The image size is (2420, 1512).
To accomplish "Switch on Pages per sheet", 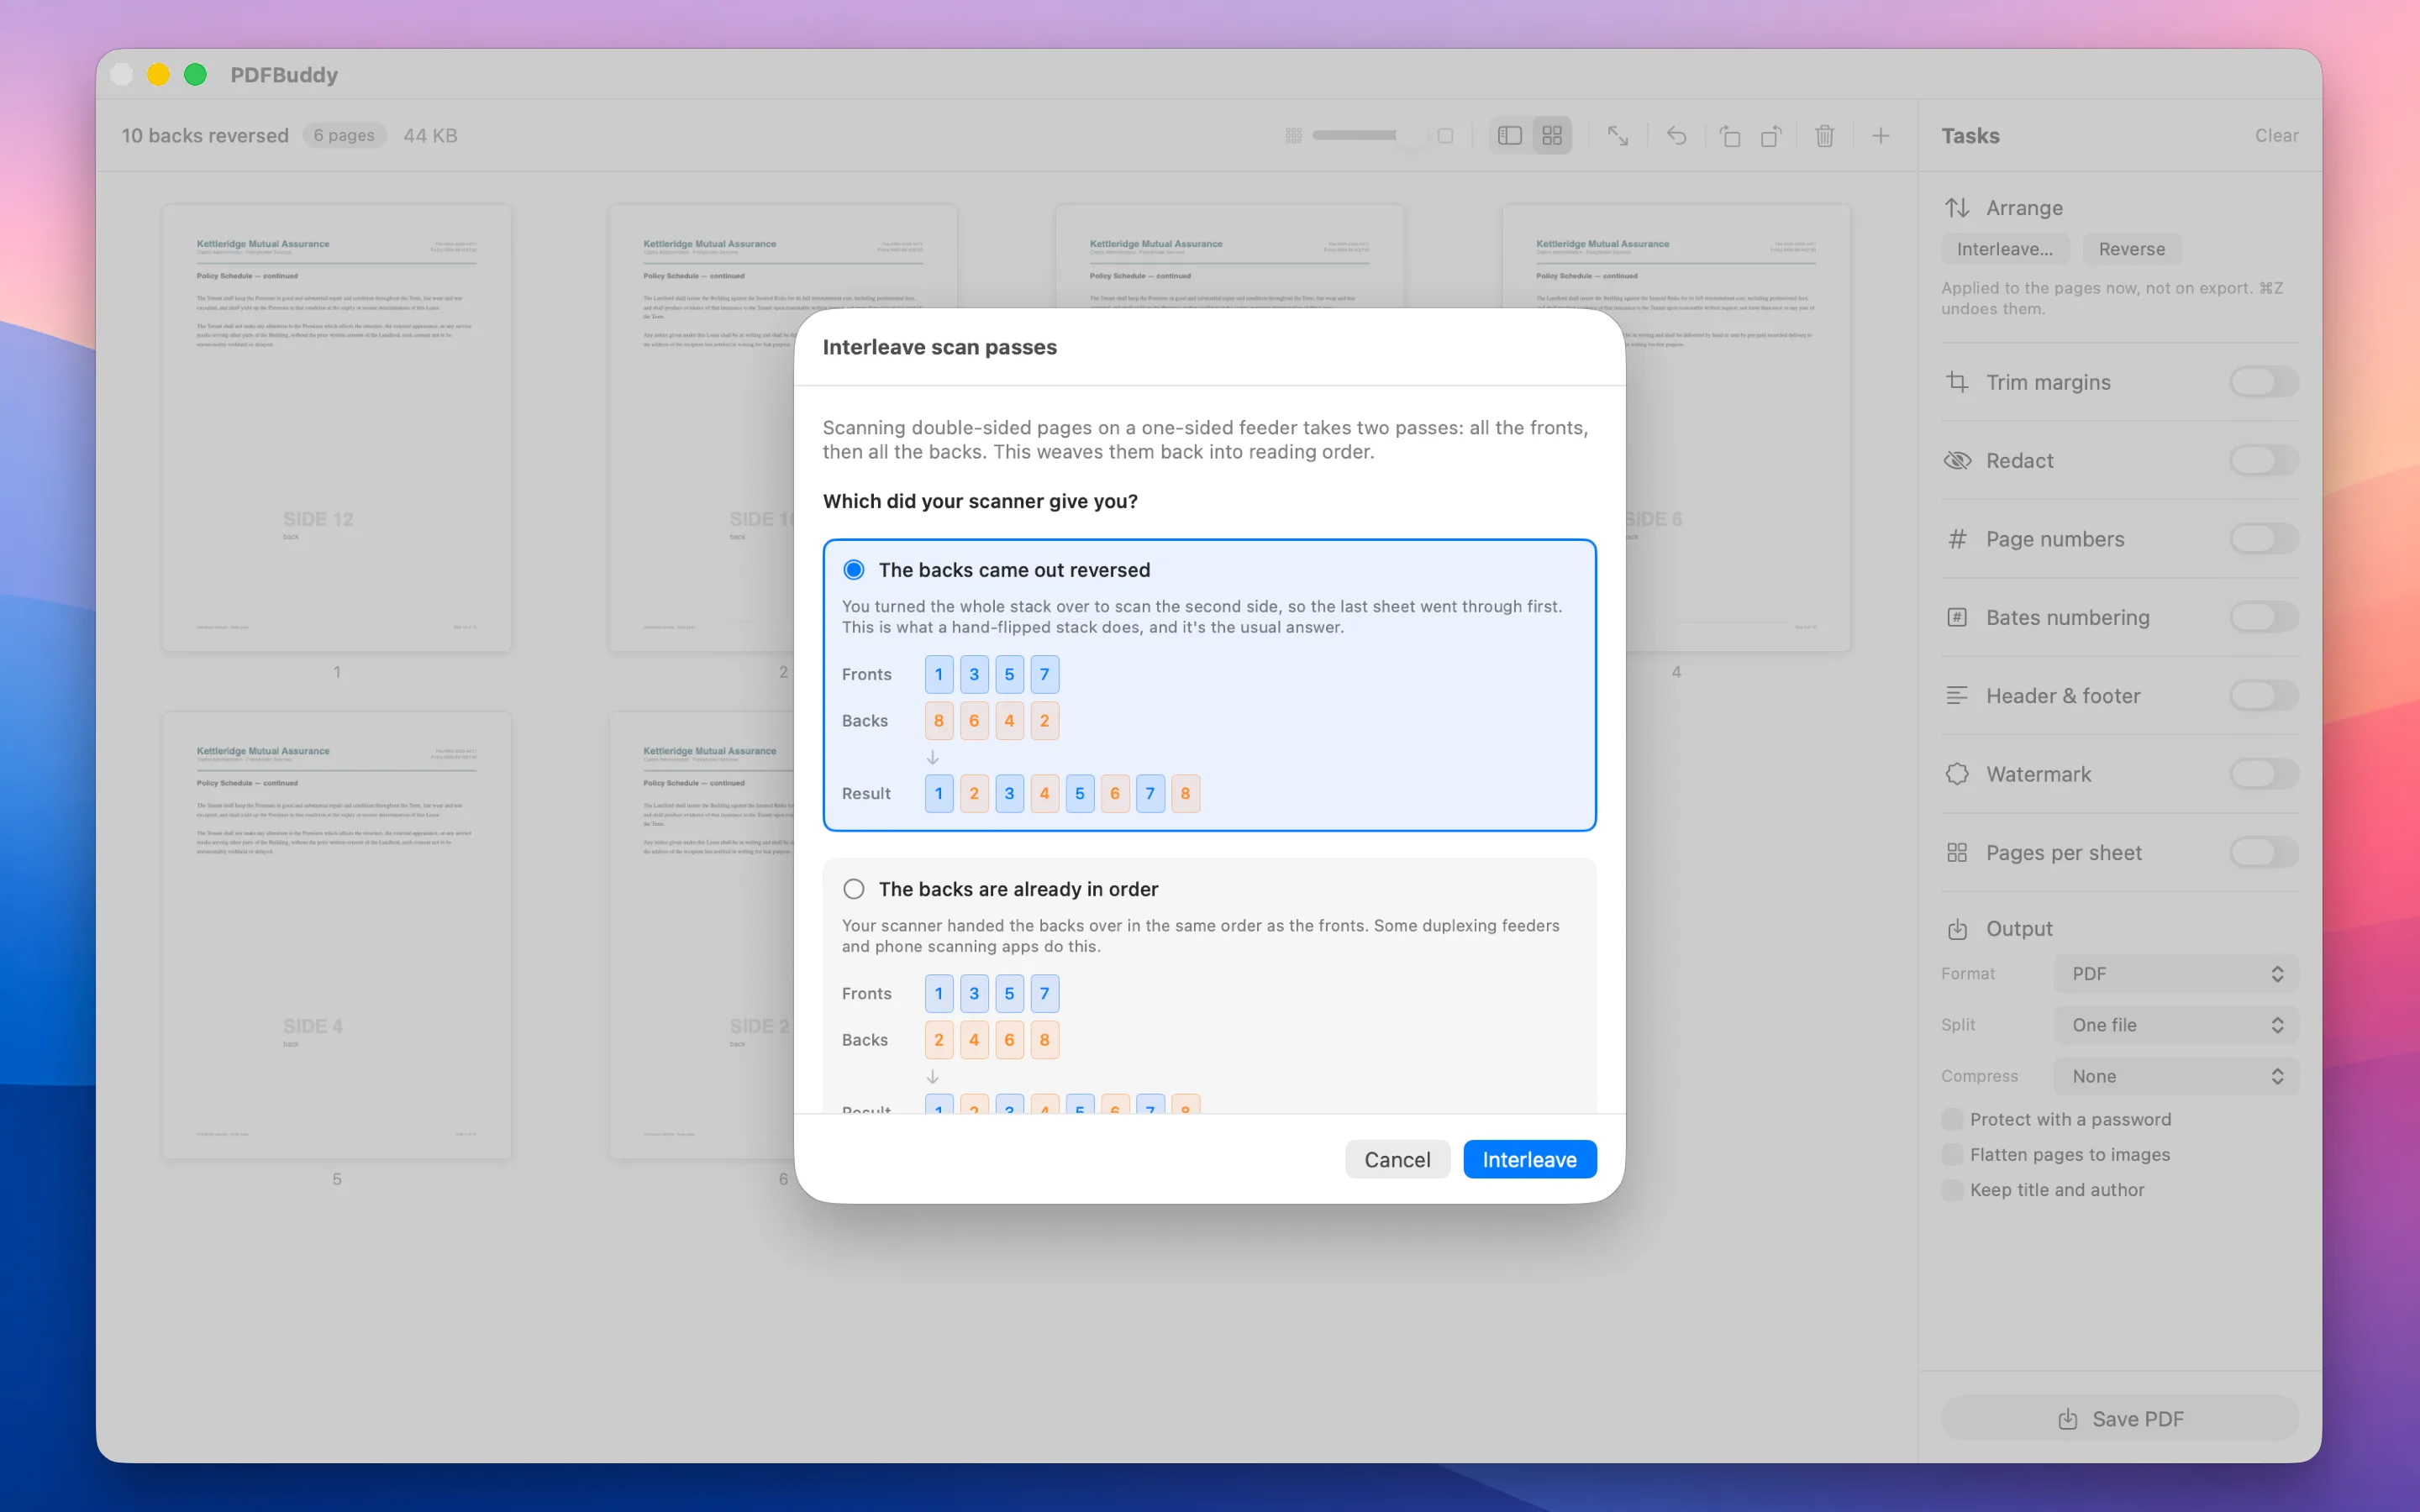I will pos(2264,853).
